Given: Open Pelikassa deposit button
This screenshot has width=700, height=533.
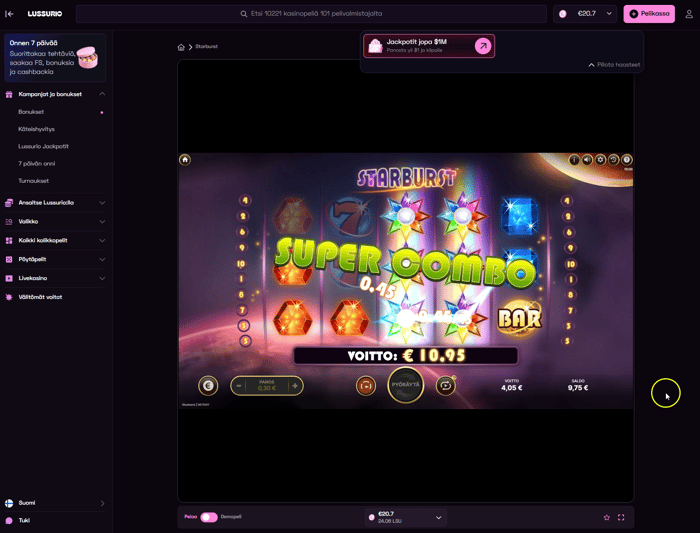Looking at the screenshot, I should 649,14.
